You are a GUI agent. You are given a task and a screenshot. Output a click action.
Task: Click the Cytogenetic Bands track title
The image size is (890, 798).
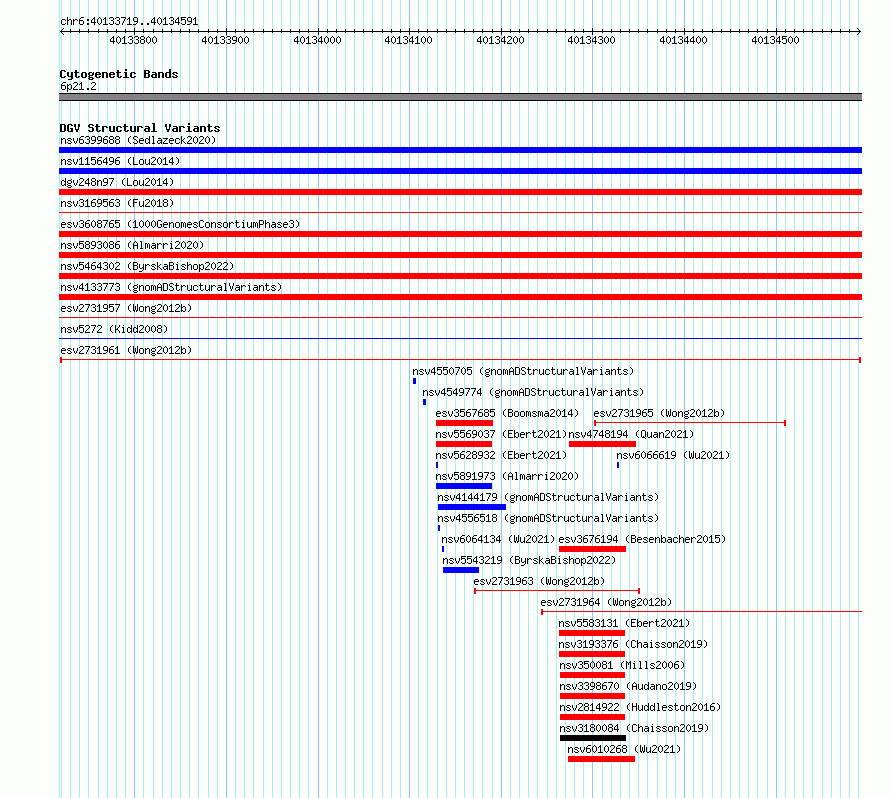[x=119, y=74]
